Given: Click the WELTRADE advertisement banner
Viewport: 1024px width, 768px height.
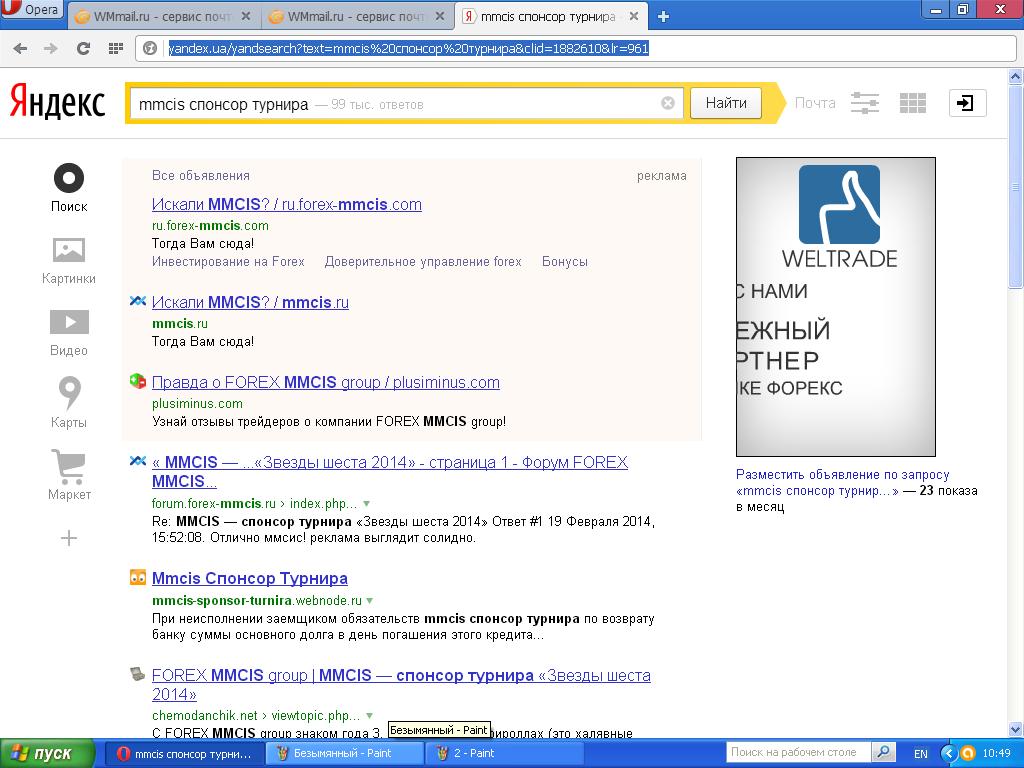Looking at the screenshot, I should point(835,306).
